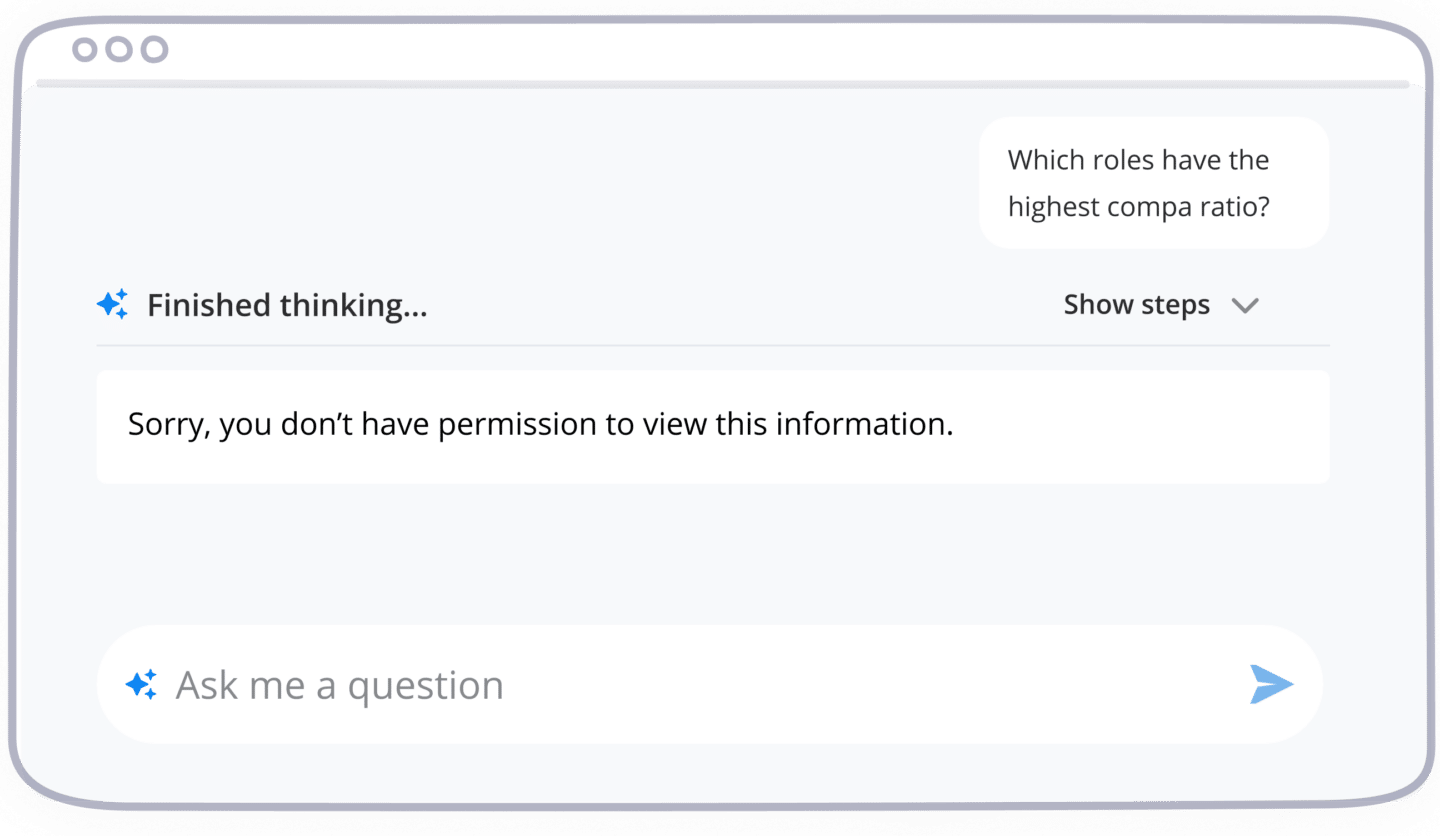This screenshot has width=1440, height=836.
Task: Click the sparkle icon in the question bar
Action: pos(141,684)
